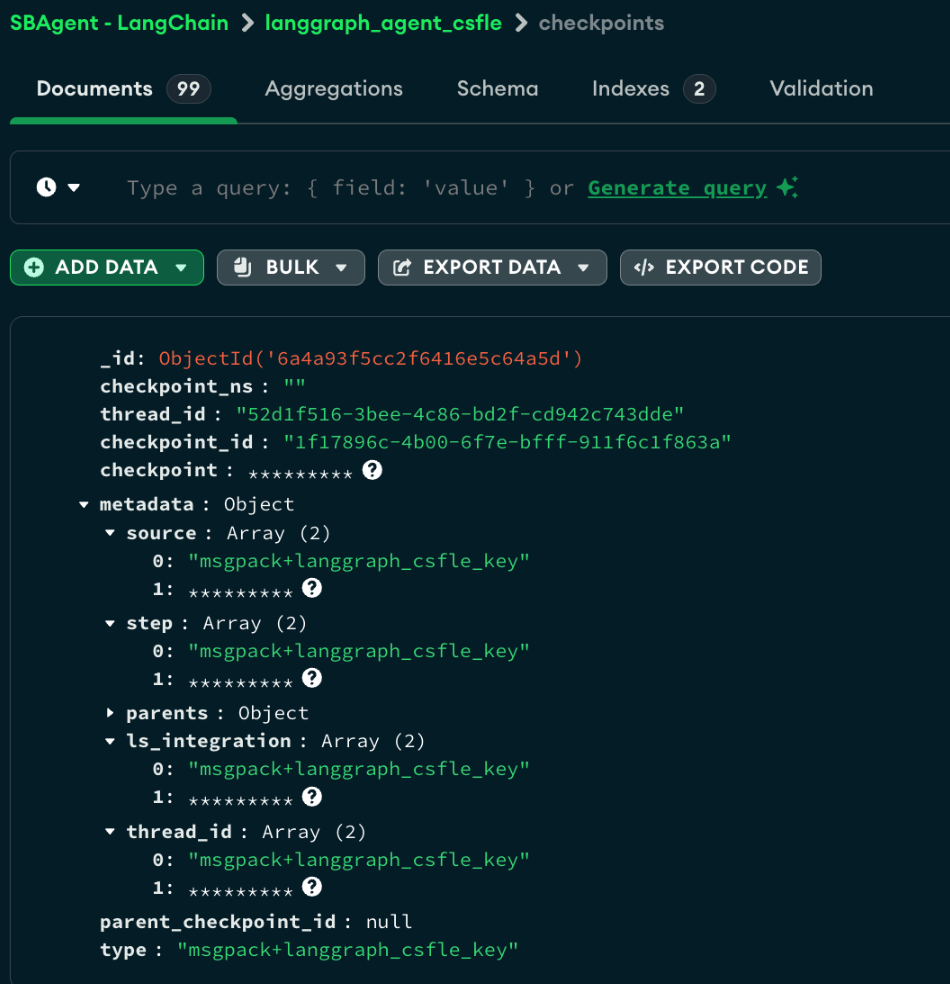Switch to the Documents tab
The image size is (950, 984).
click(123, 88)
